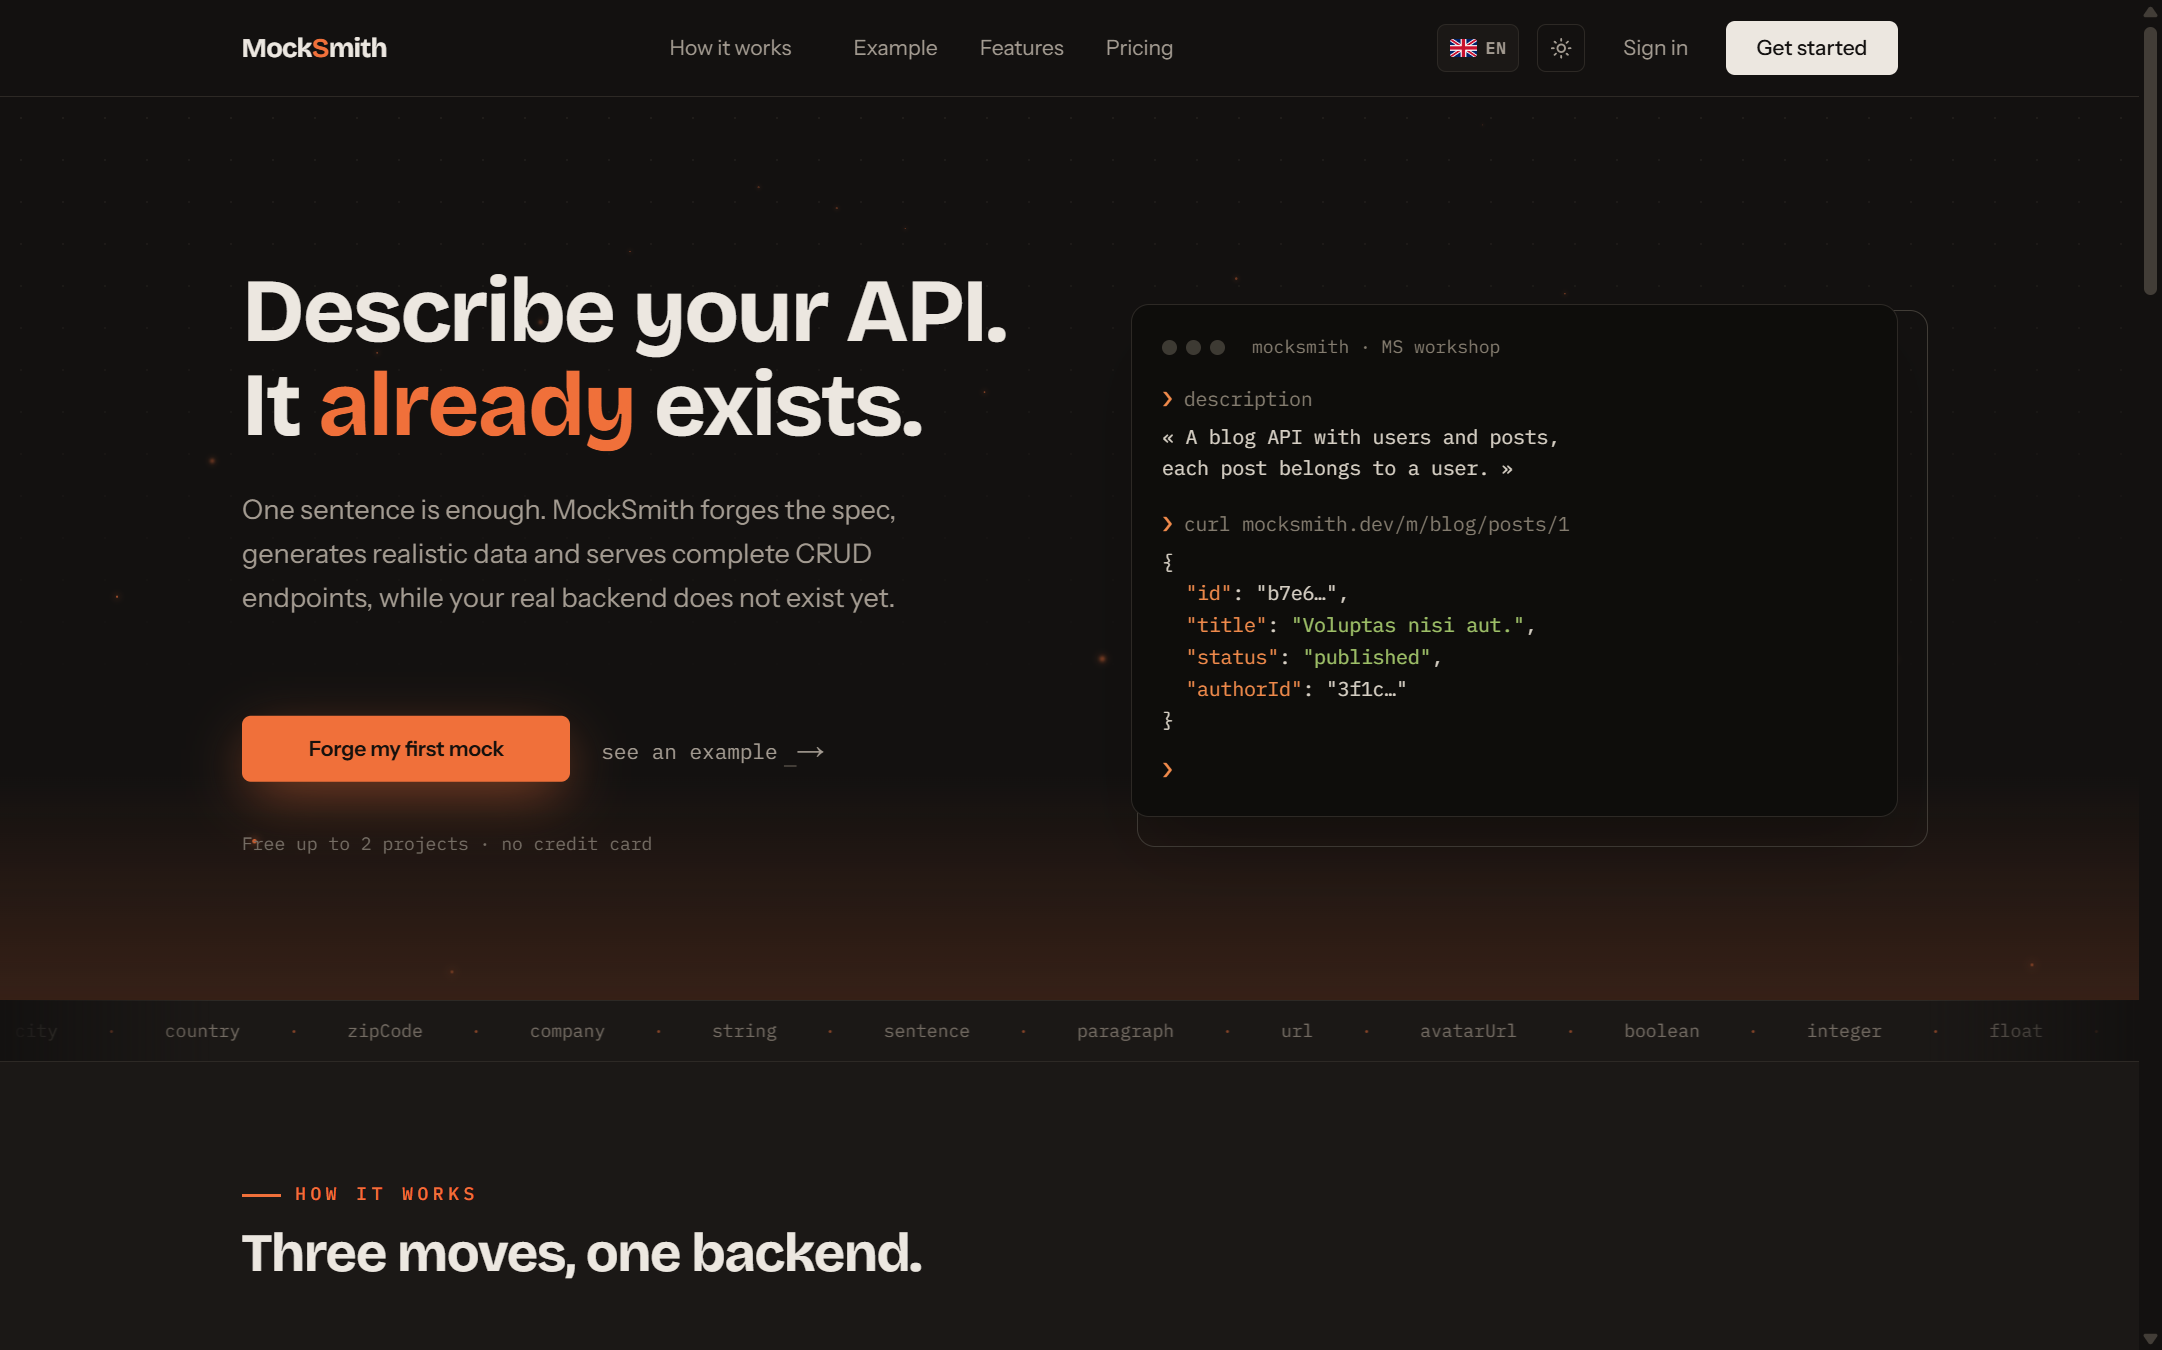
Task: Click Forge my first mock button
Action: (406, 749)
